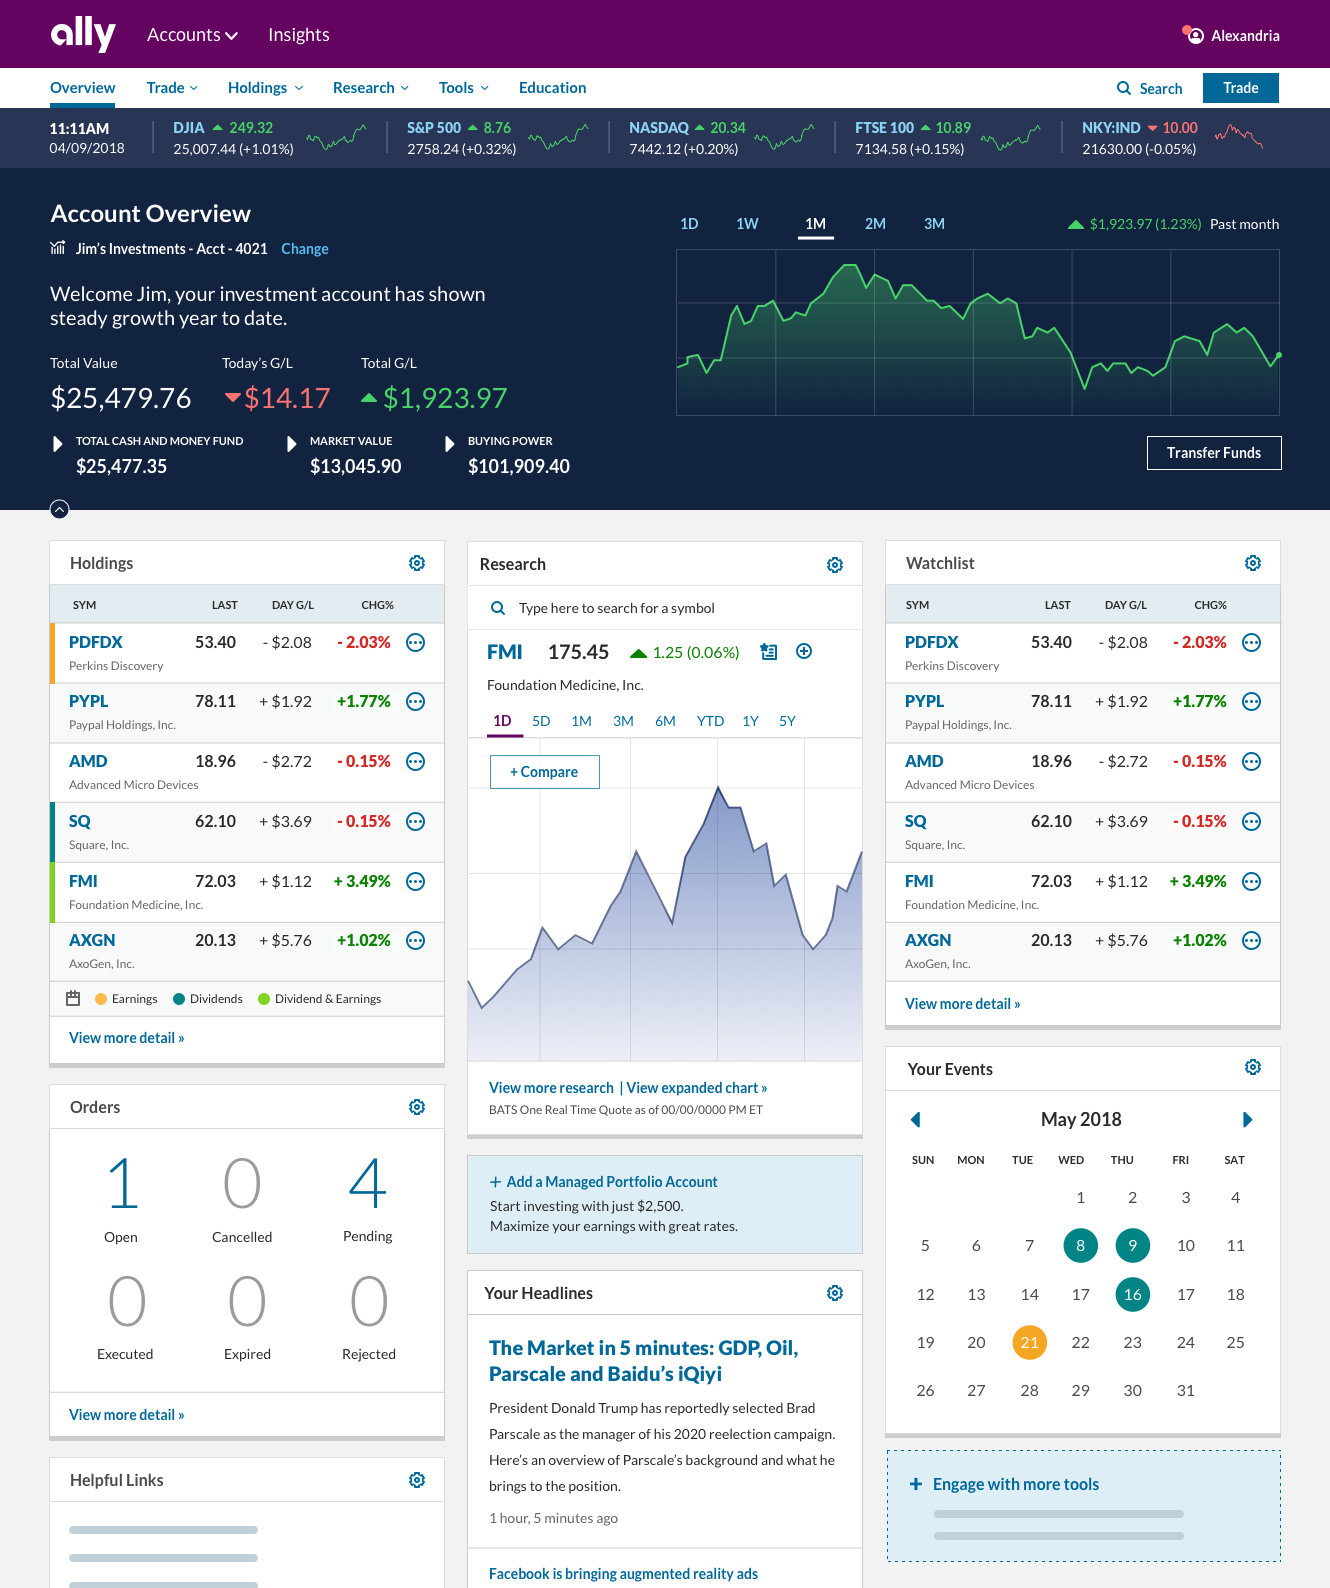The width and height of the screenshot is (1330, 1588).
Task: Select May 21 highlighted in orange
Action: click(x=1029, y=1342)
